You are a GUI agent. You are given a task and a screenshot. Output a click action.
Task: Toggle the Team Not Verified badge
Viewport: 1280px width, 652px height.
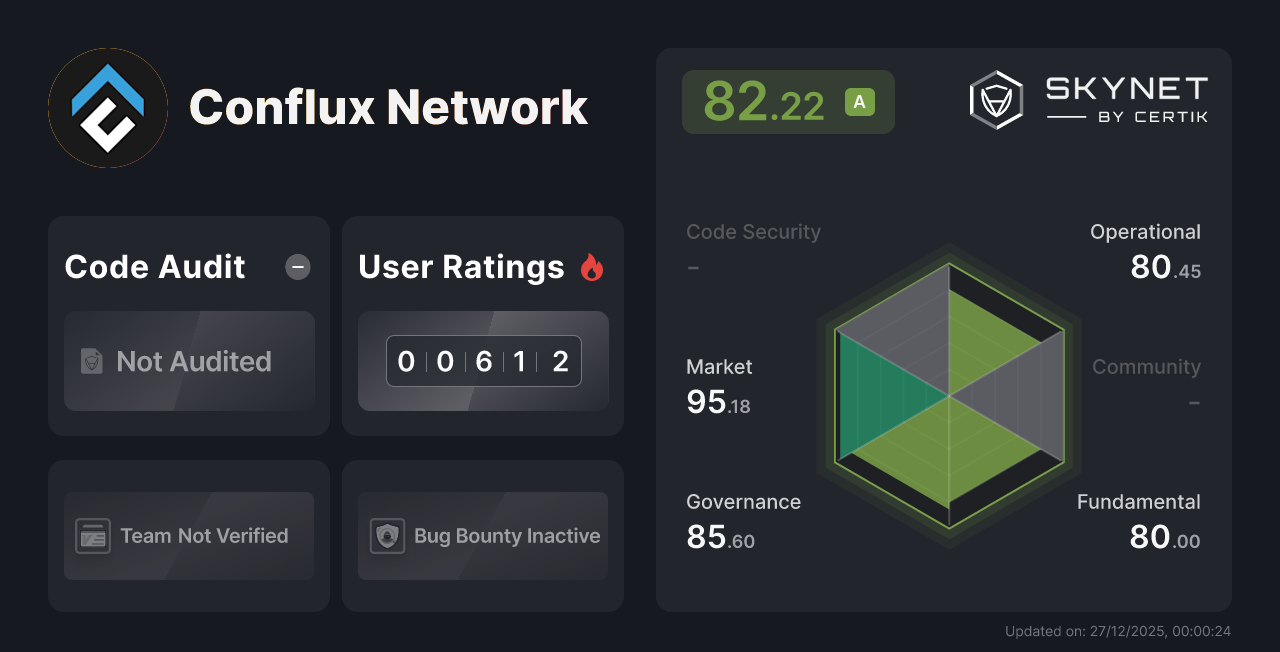[x=188, y=536]
